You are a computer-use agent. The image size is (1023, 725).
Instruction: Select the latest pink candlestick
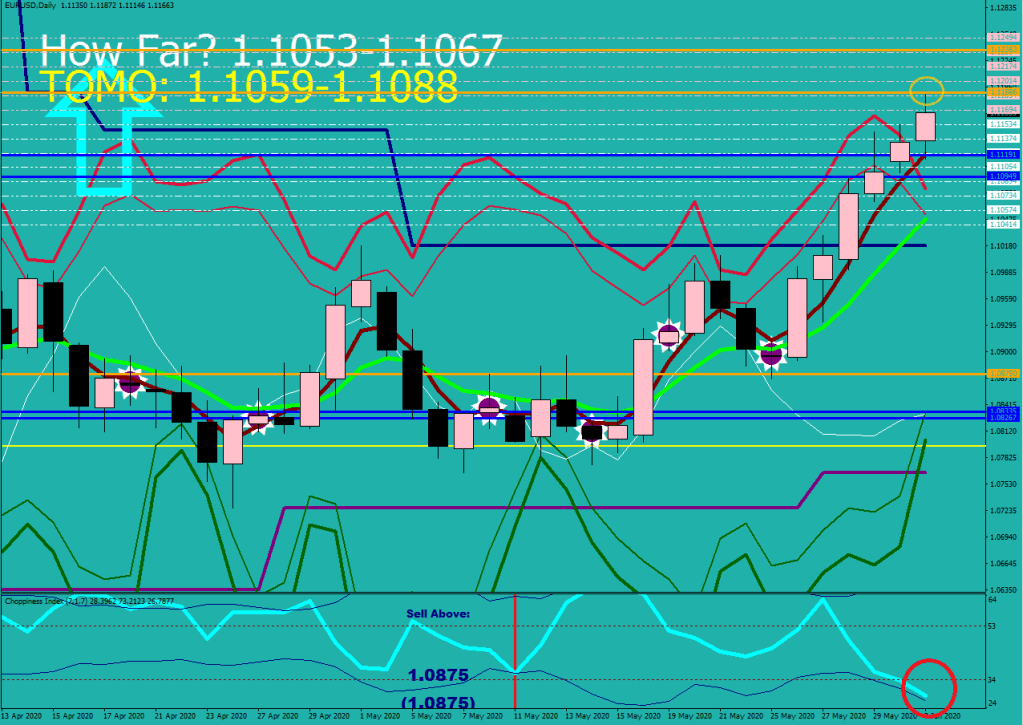coord(926,126)
